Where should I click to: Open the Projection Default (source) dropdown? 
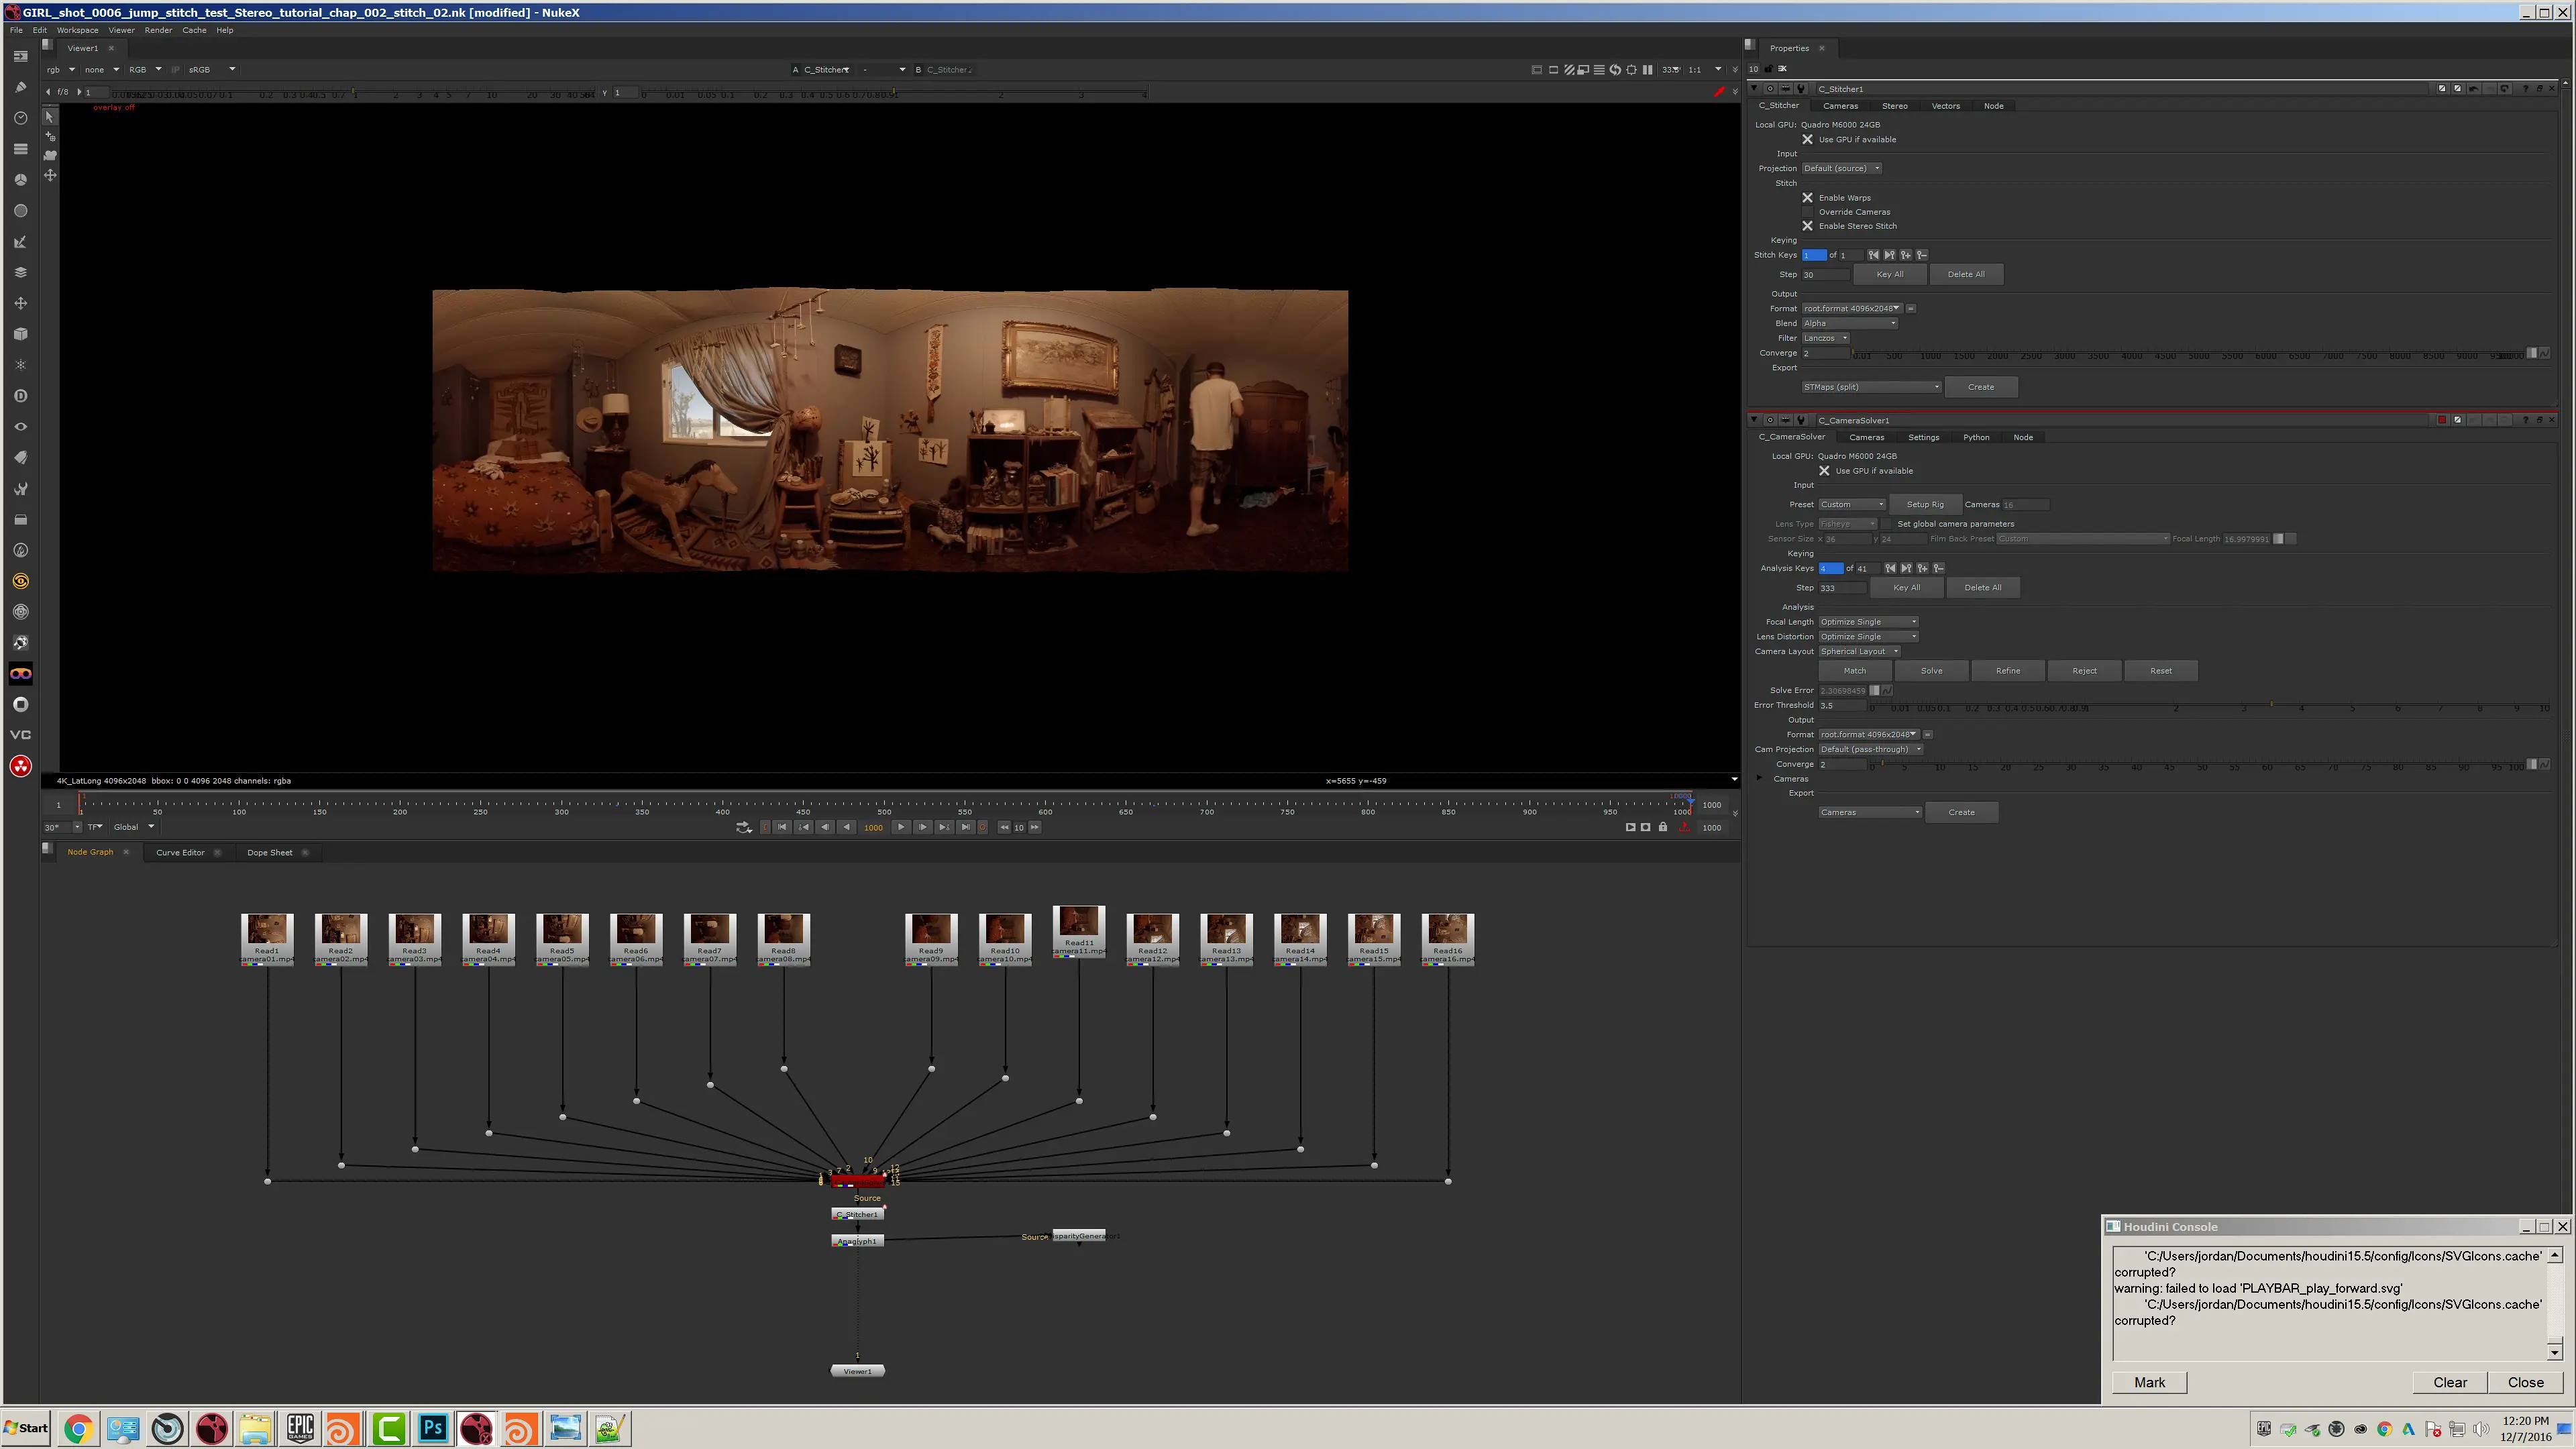tap(1841, 168)
